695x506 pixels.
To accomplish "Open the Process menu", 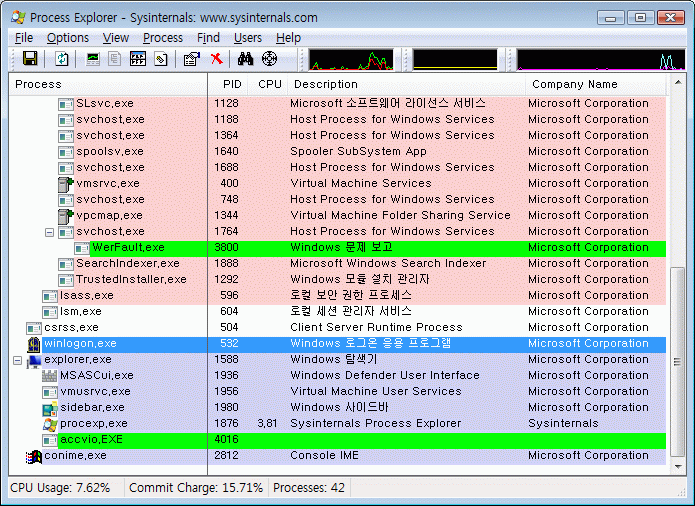I will (x=163, y=38).
